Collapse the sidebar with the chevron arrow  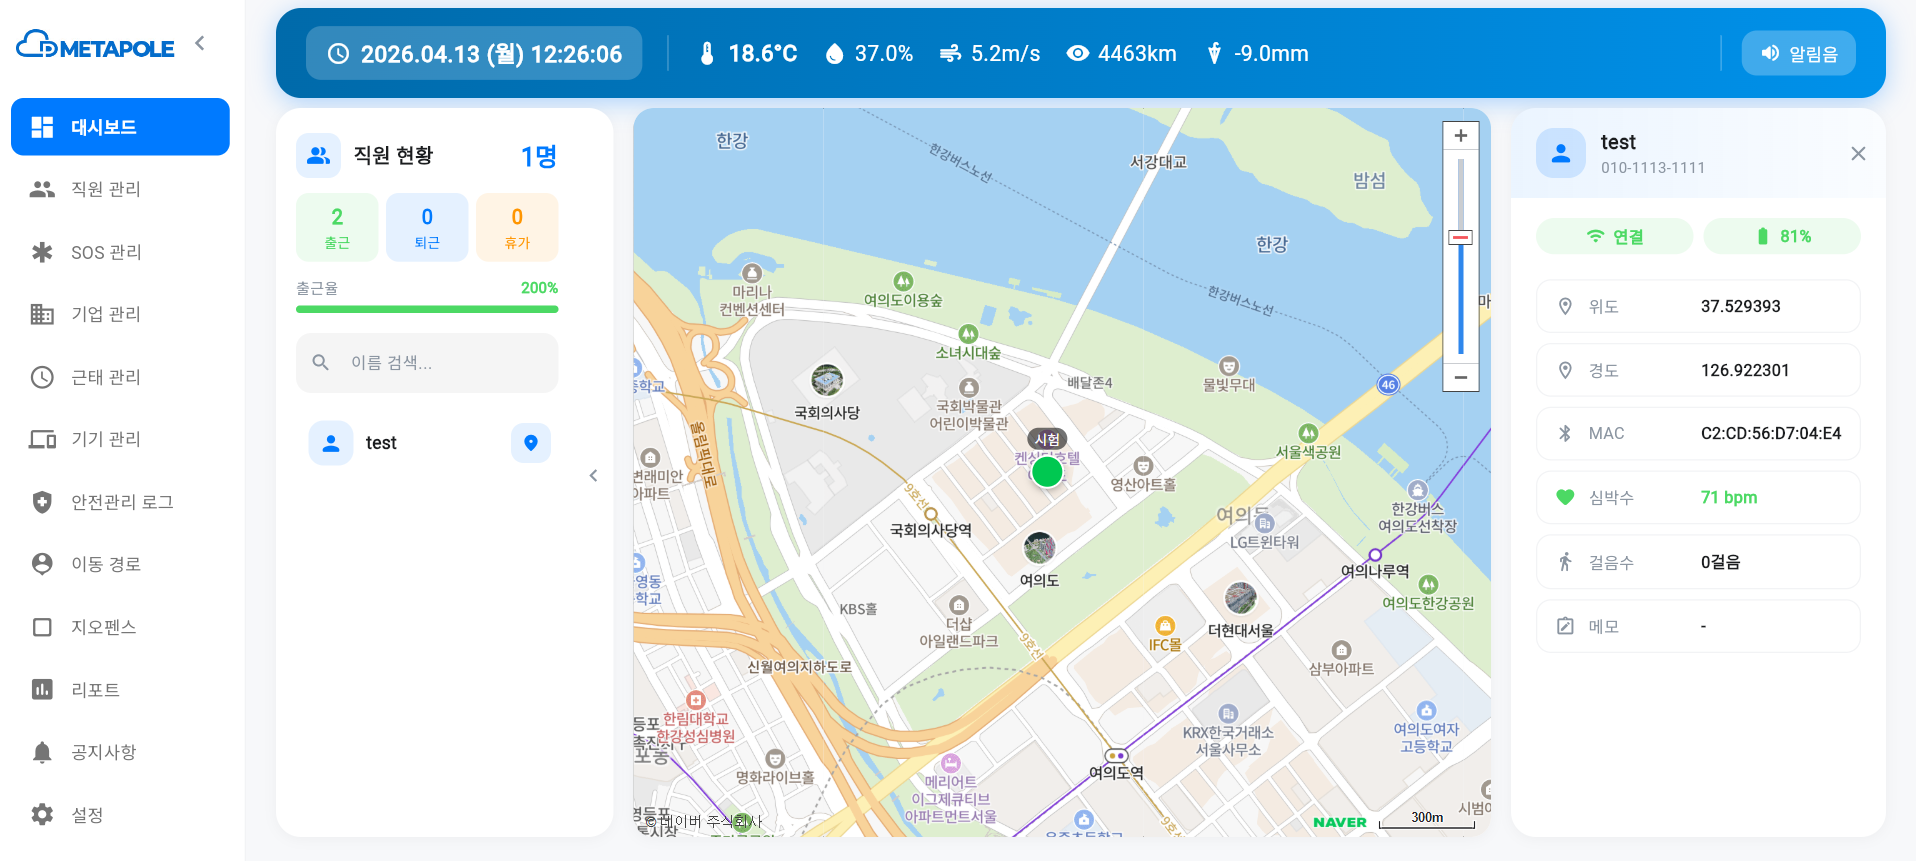(x=200, y=43)
